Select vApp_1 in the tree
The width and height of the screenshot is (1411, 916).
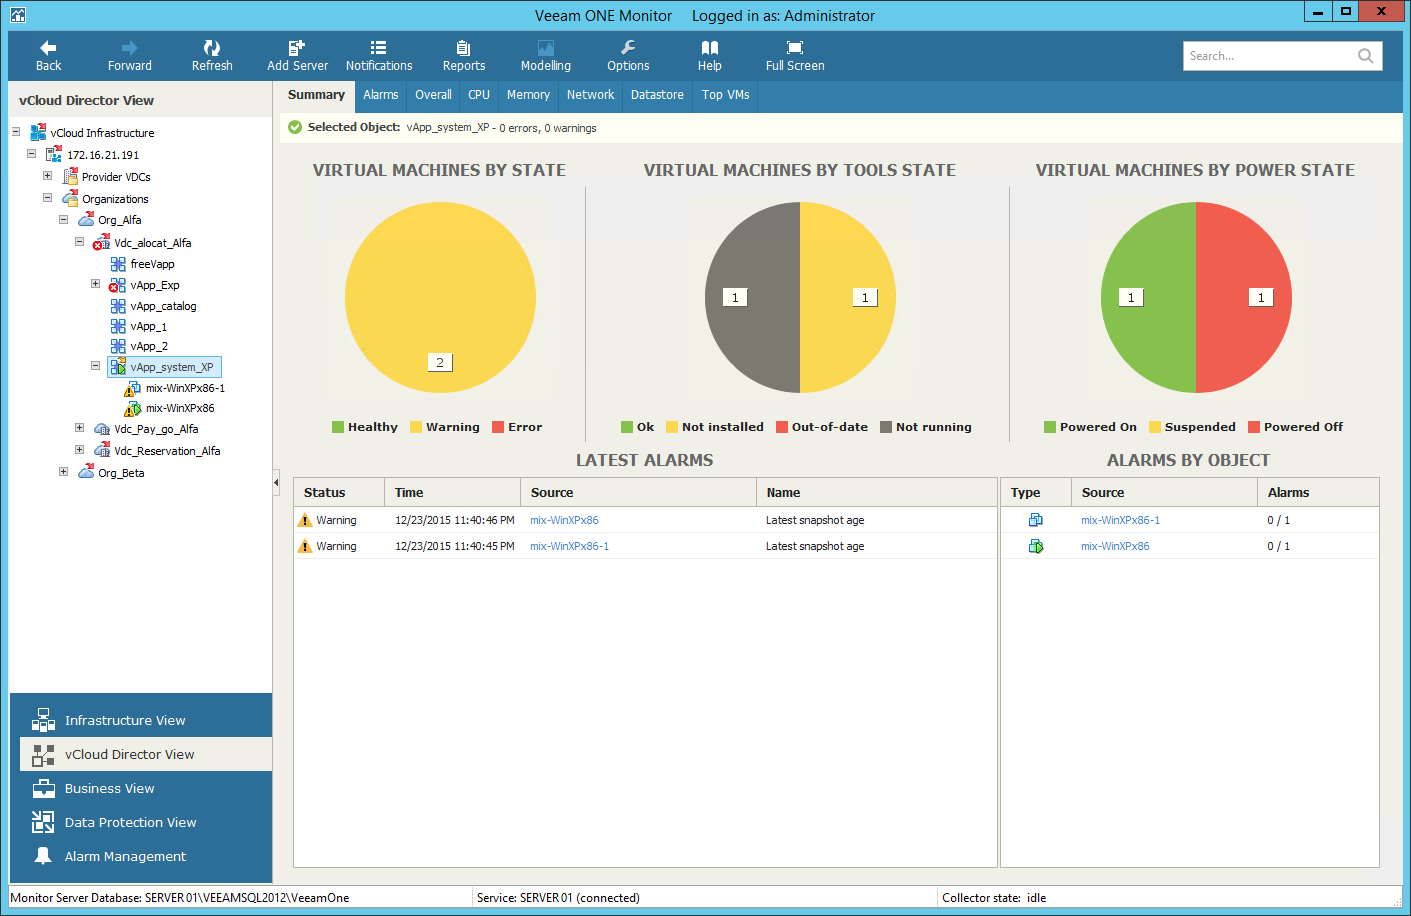(148, 326)
